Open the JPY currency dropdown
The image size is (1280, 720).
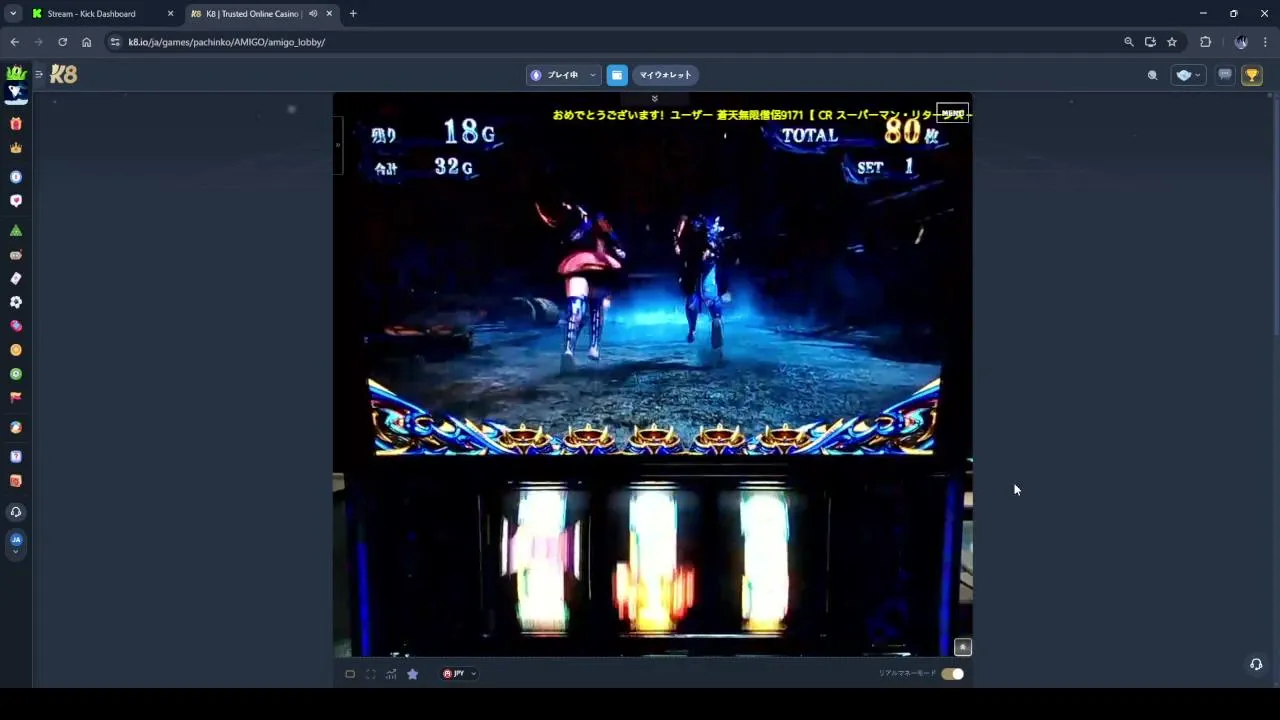(459, 674)
